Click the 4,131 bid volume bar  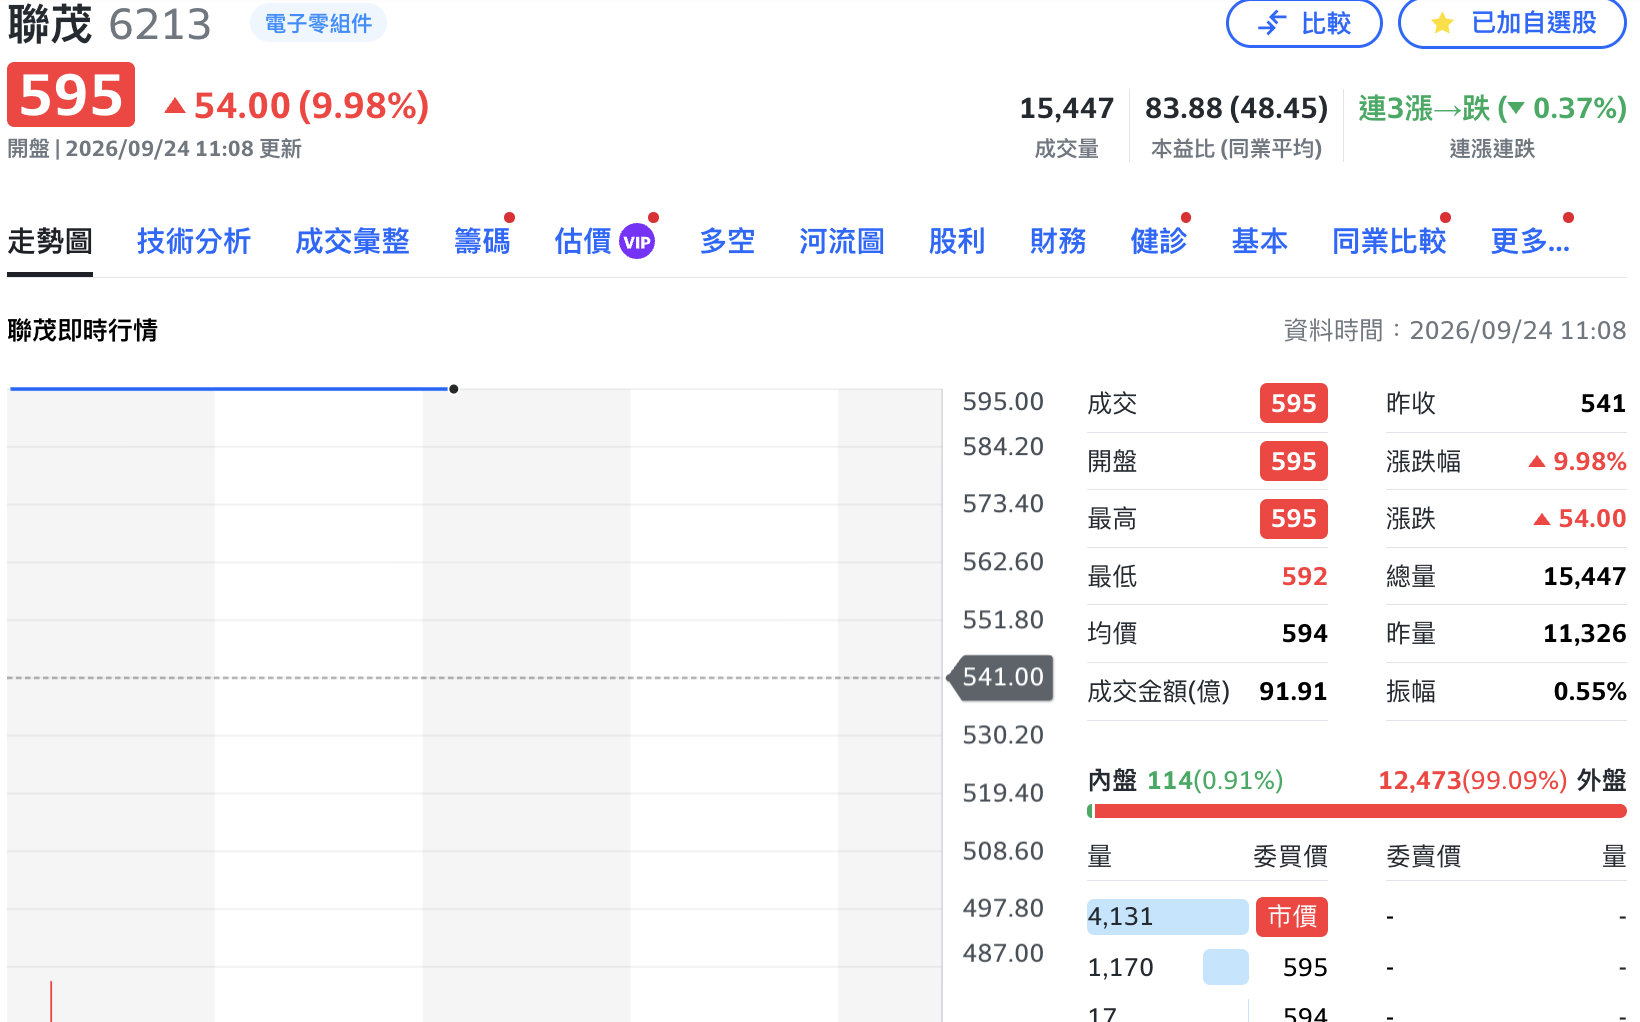click(1168, 917)
